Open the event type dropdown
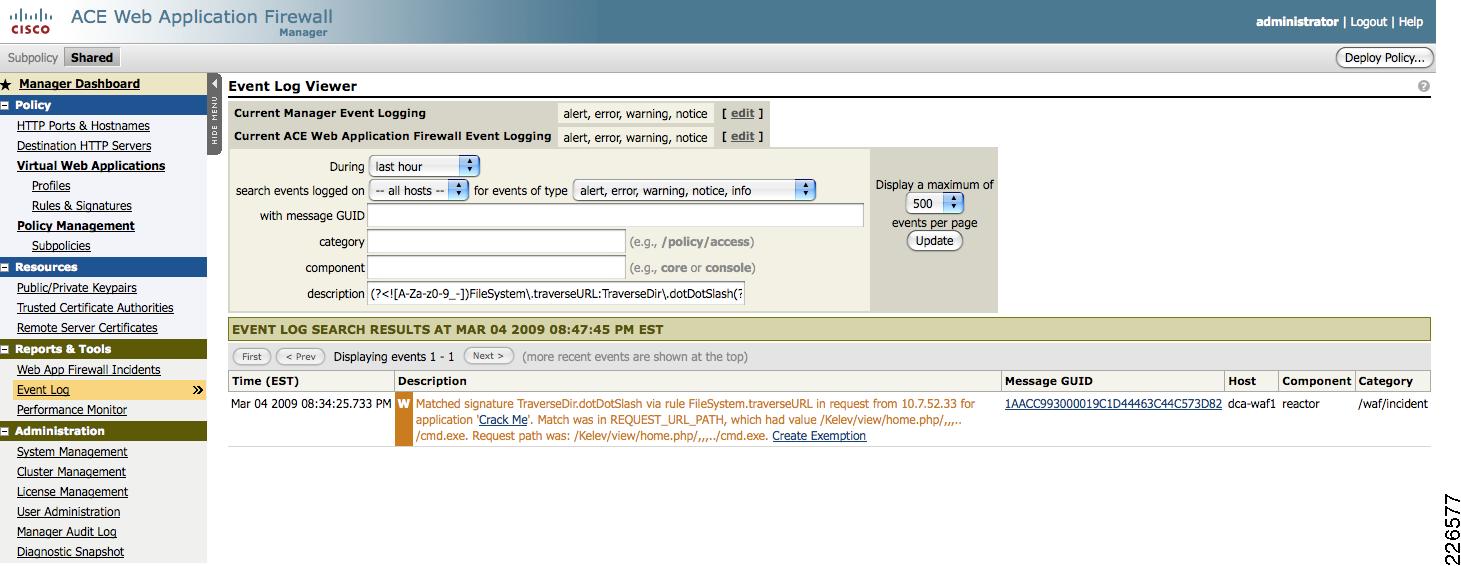 (694, 190)
